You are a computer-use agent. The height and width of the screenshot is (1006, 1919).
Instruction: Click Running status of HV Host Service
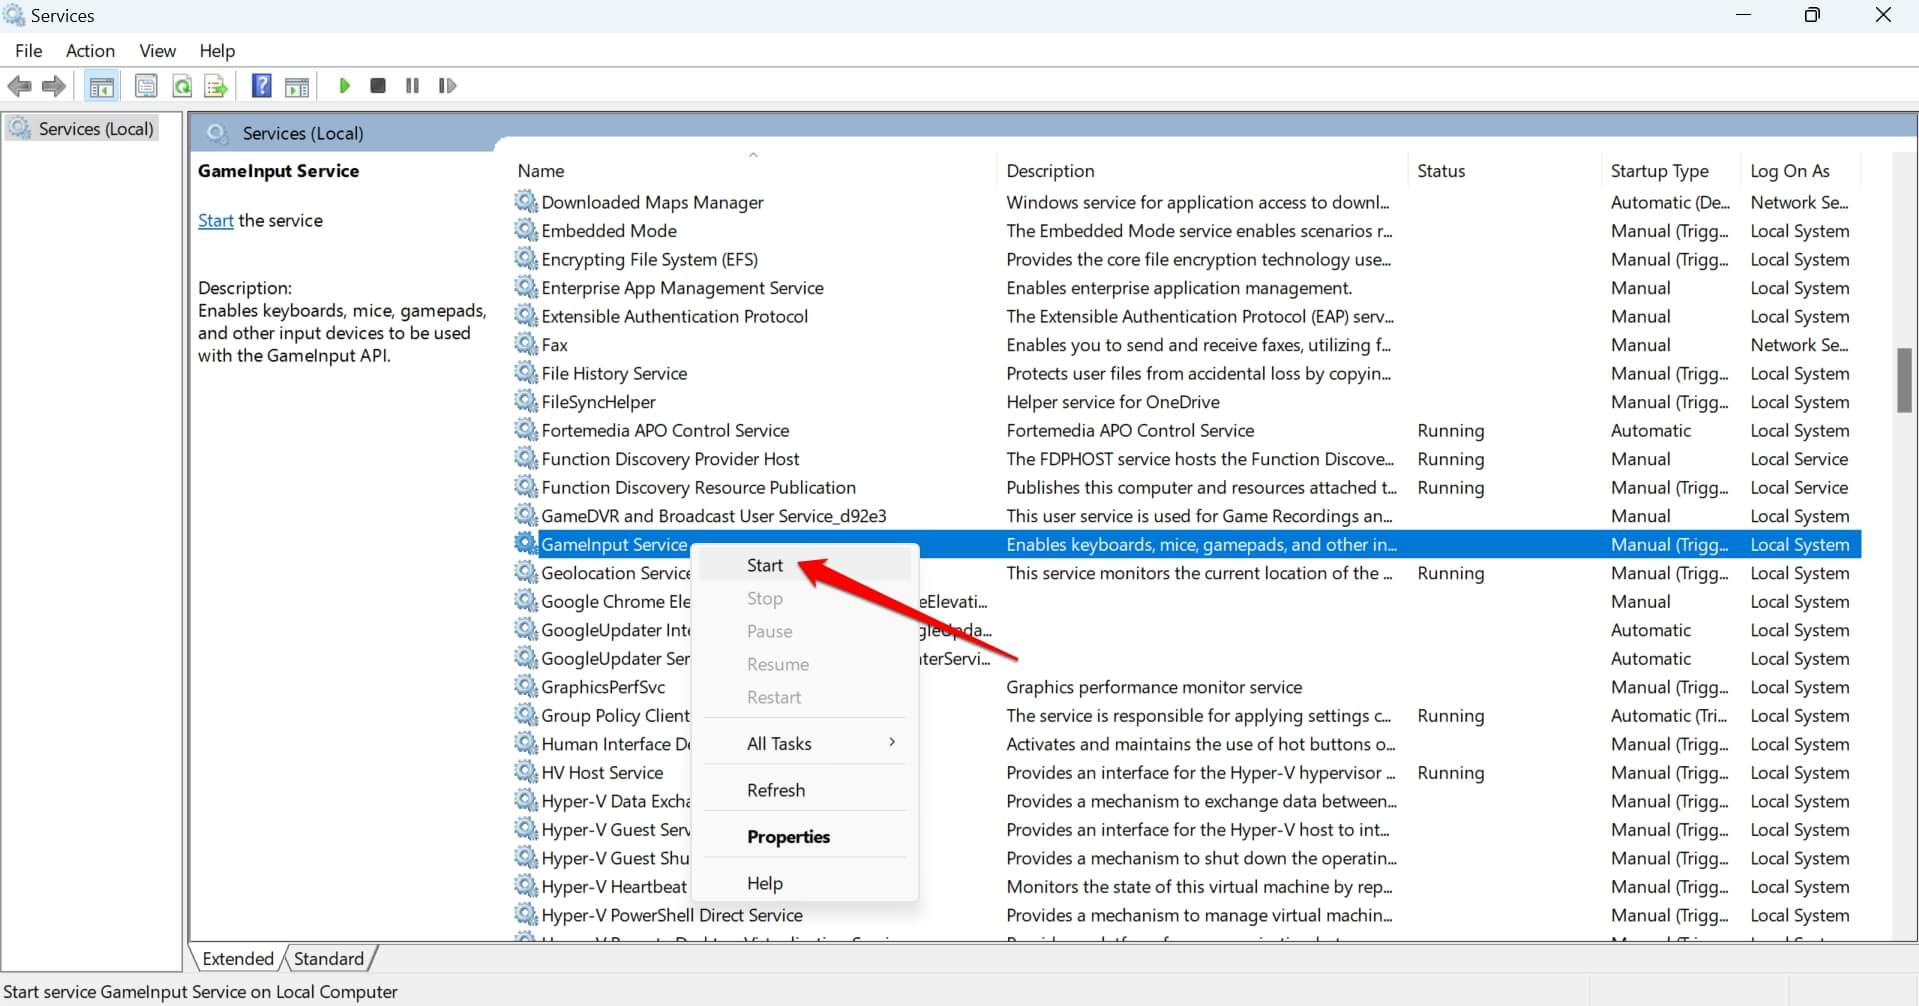(1450, 773)
